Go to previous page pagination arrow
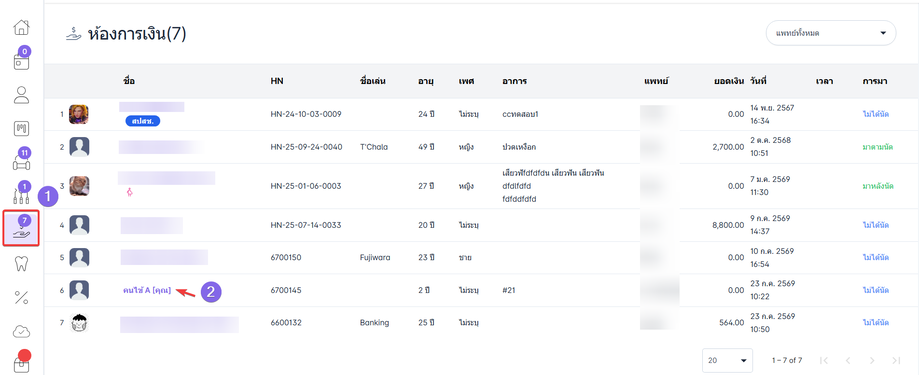This screenshot has width=919, height=375. (847, 360)
